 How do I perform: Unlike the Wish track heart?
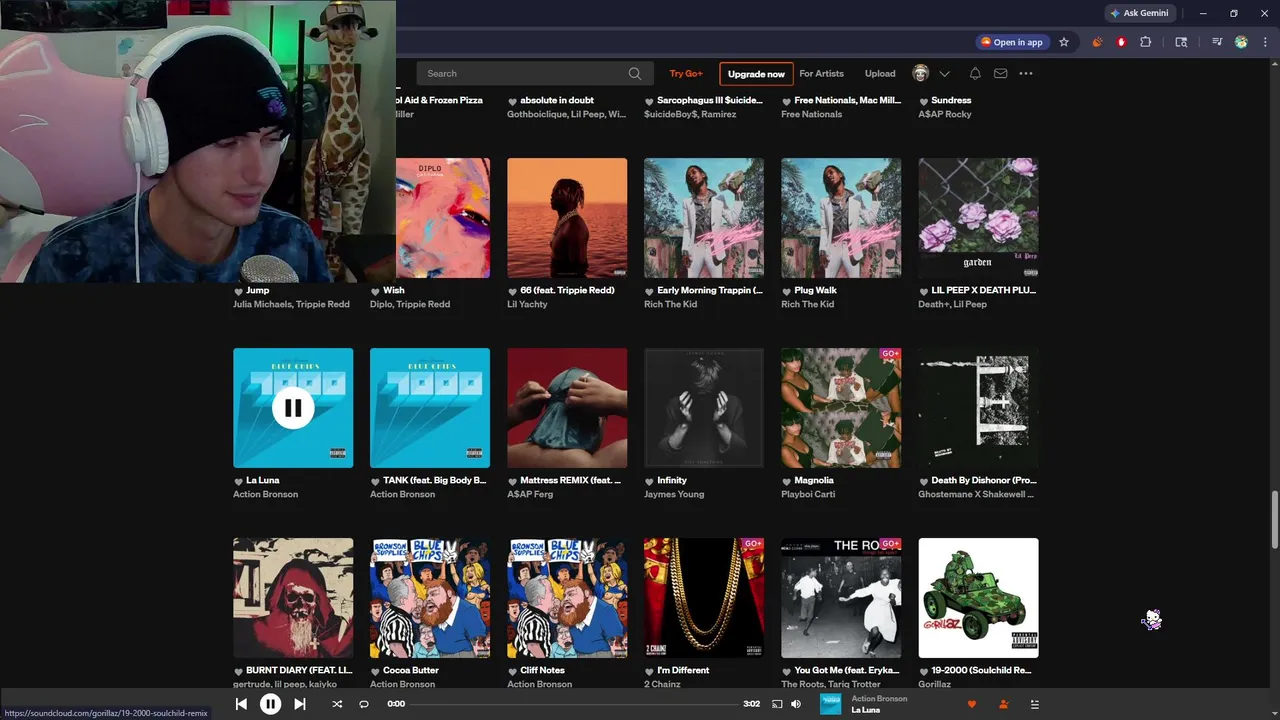point(375,291)
